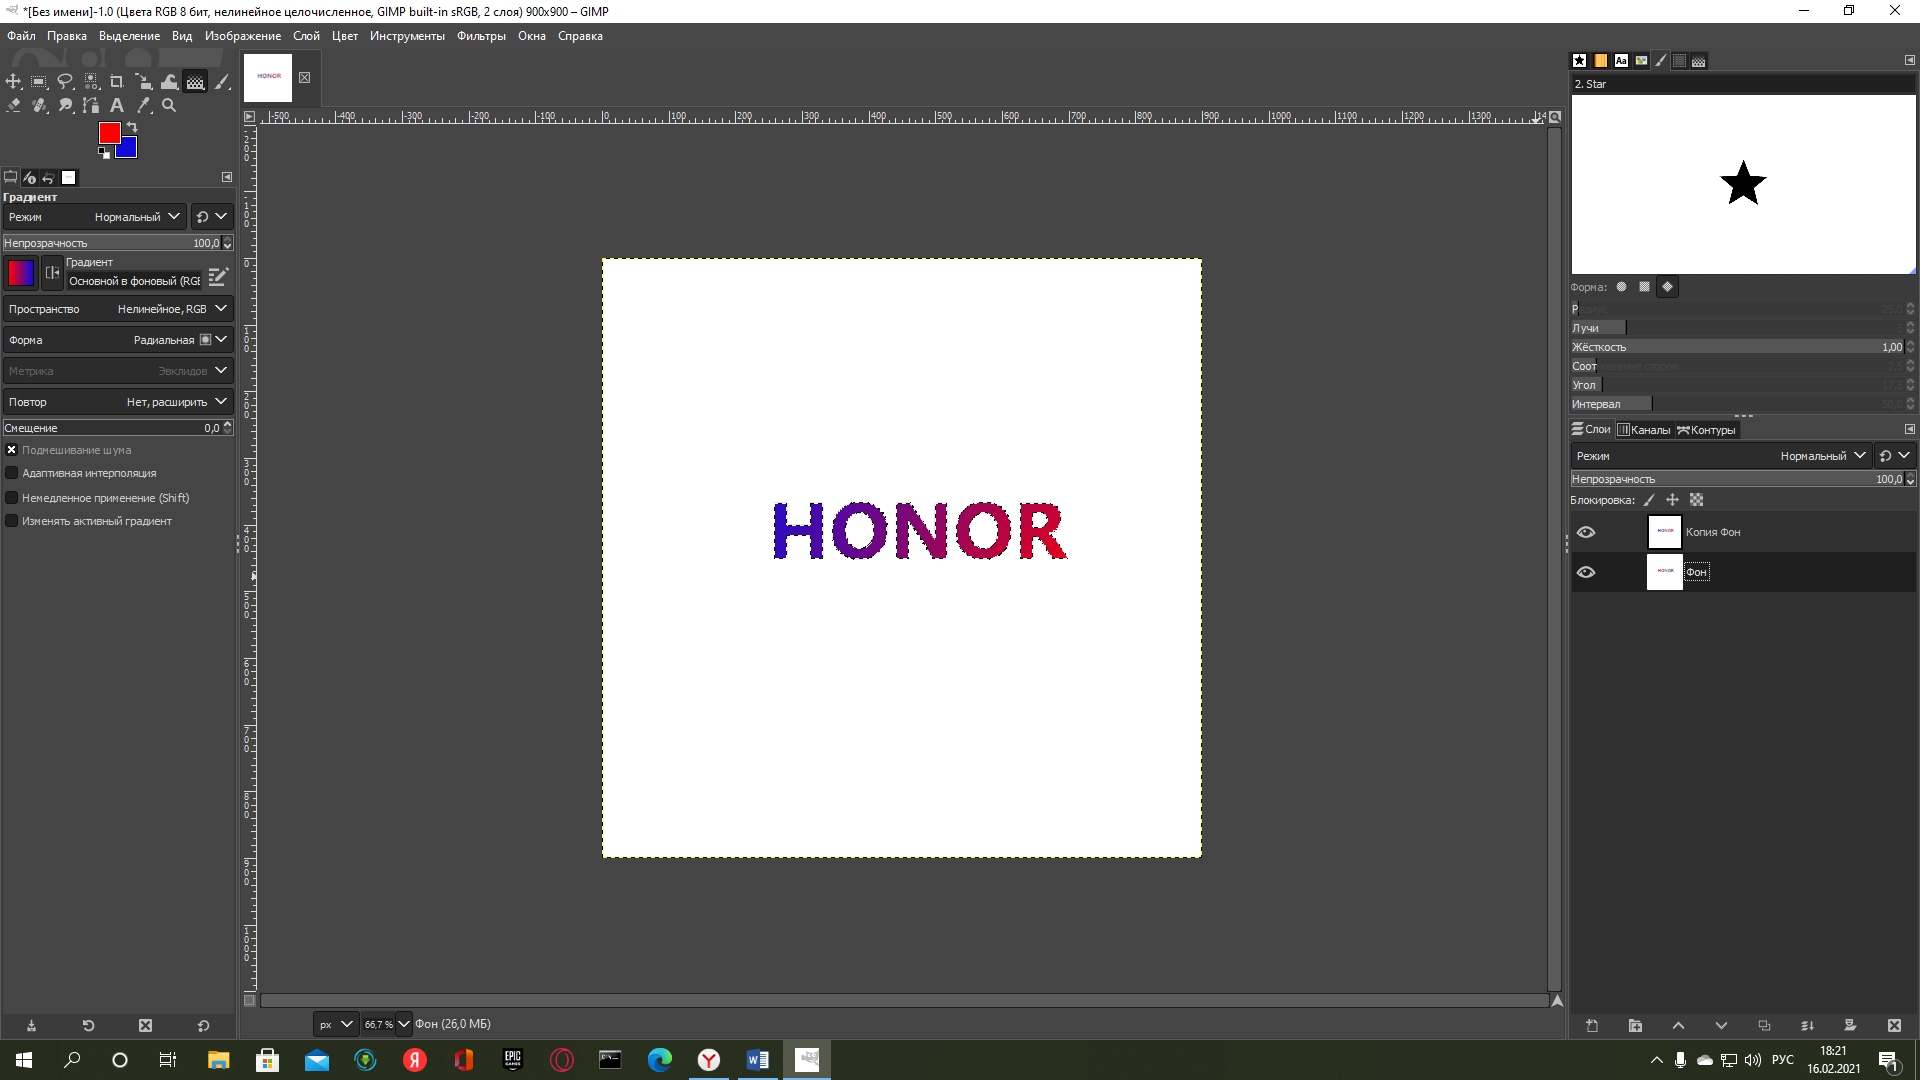Open the Пространство blend space dropdown
1920x1080 pixels.
click(118, 309)
